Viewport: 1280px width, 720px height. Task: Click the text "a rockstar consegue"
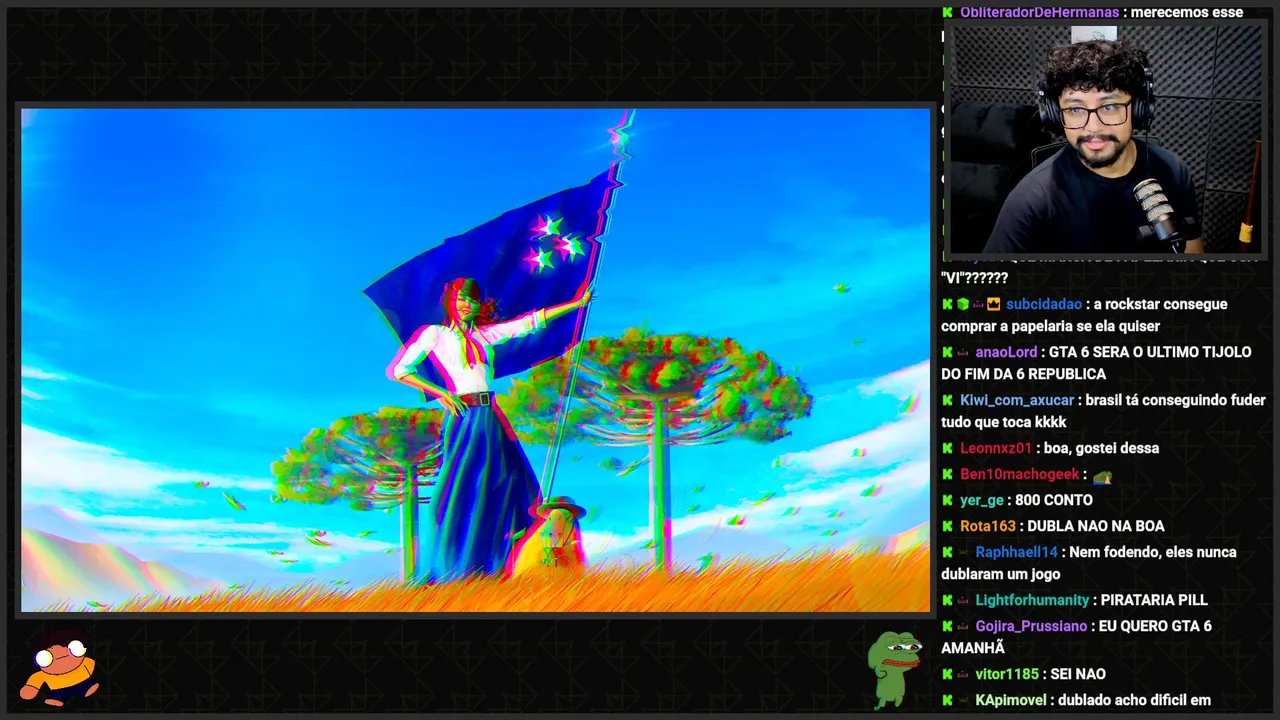1160,304
